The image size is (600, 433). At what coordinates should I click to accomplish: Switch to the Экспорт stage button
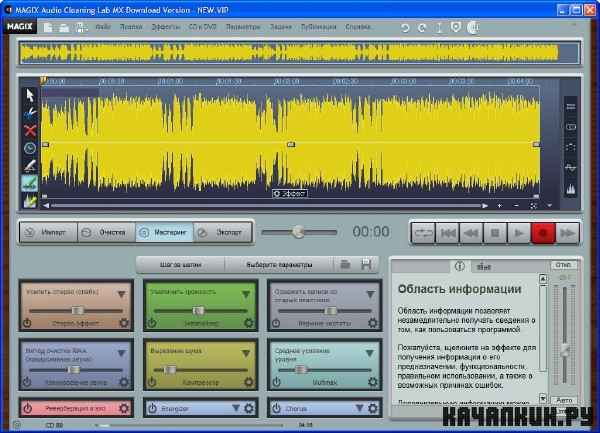coord(223,232)
